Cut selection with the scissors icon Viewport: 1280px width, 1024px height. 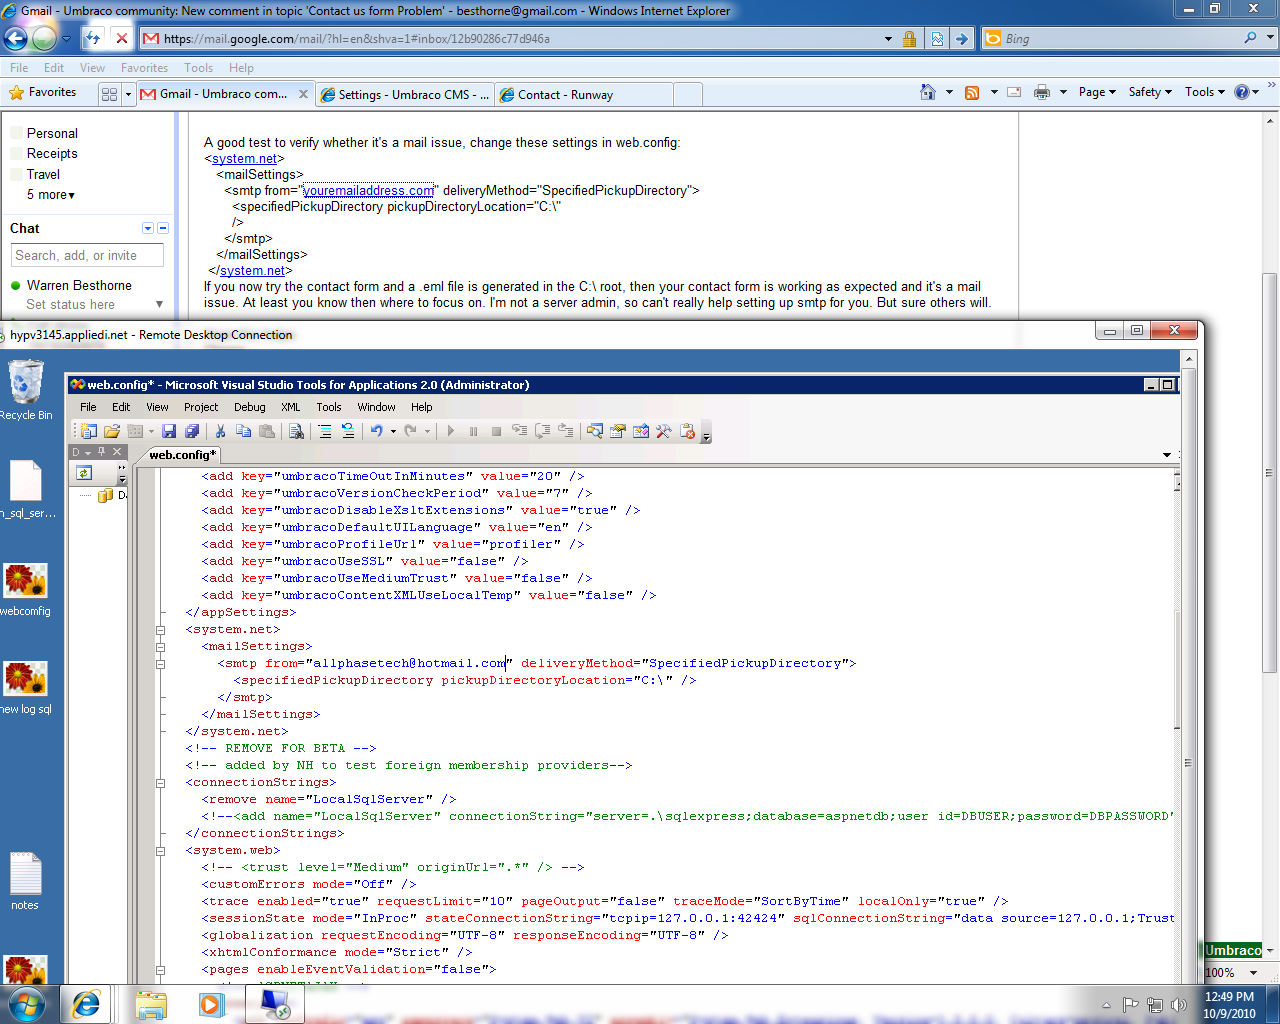point(220,431)
